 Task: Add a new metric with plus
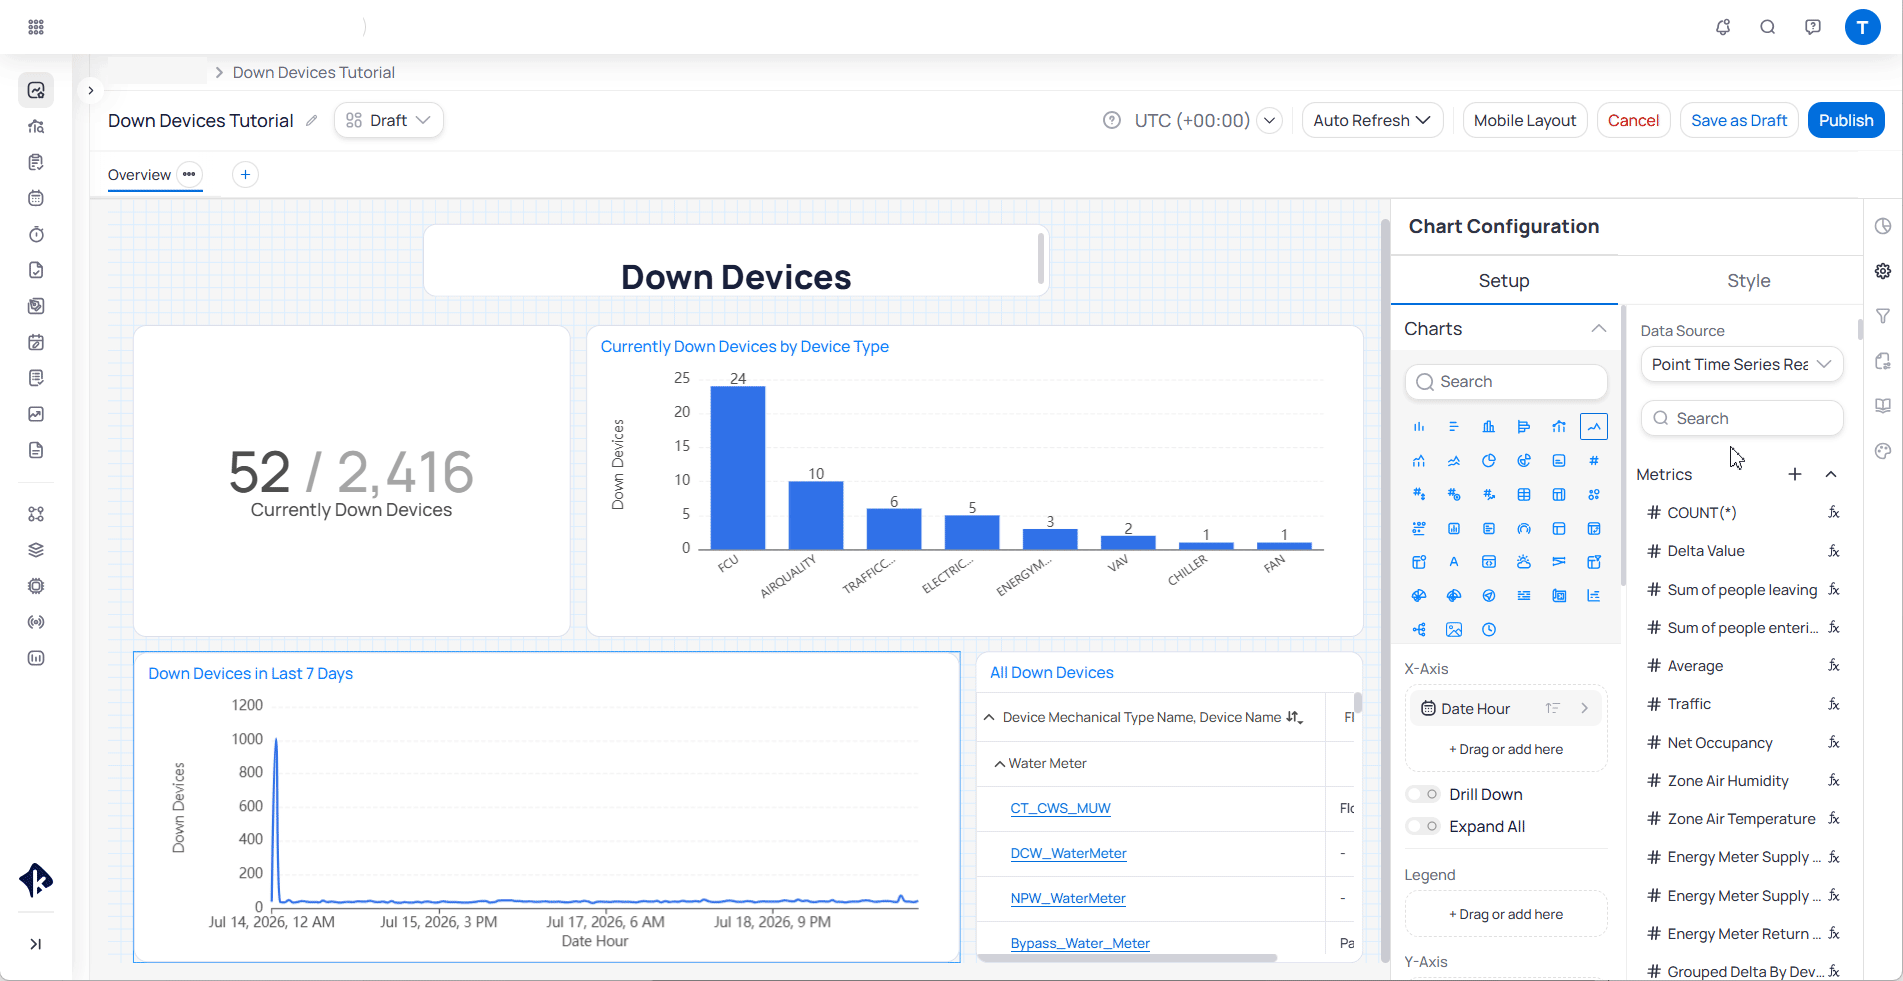(1794, 475)
